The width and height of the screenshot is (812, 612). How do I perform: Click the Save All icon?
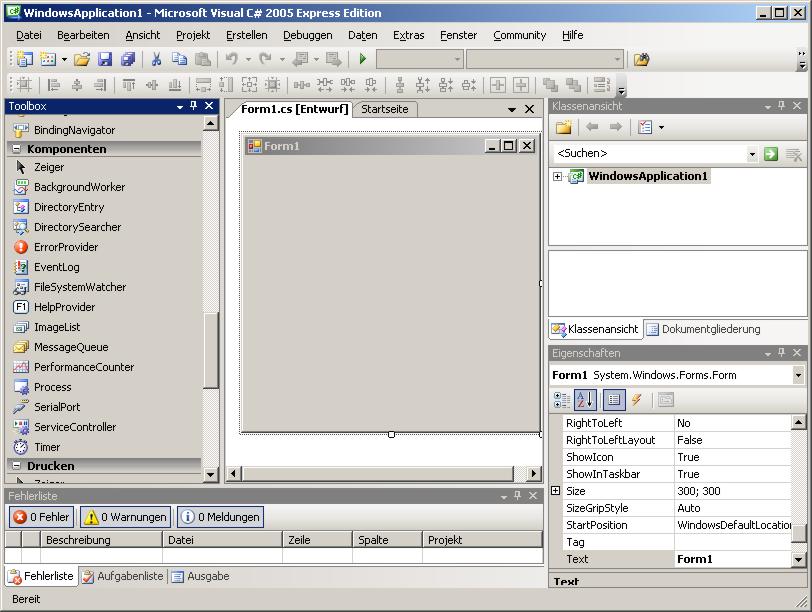[x=127, y=59]
